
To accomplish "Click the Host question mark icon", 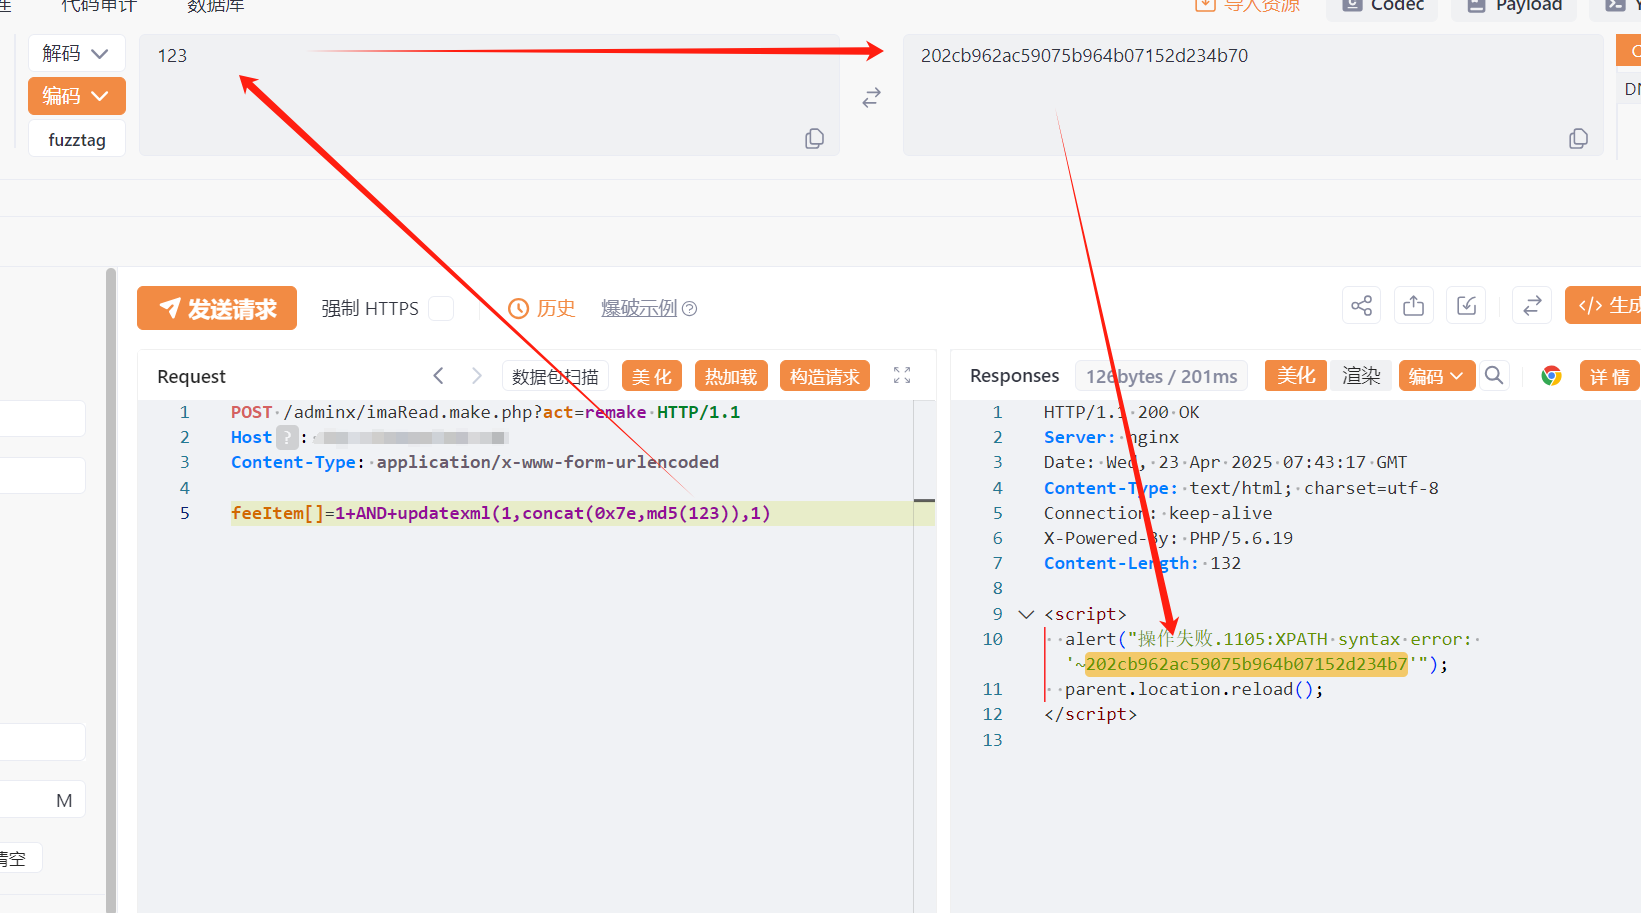I will [287, 437].
